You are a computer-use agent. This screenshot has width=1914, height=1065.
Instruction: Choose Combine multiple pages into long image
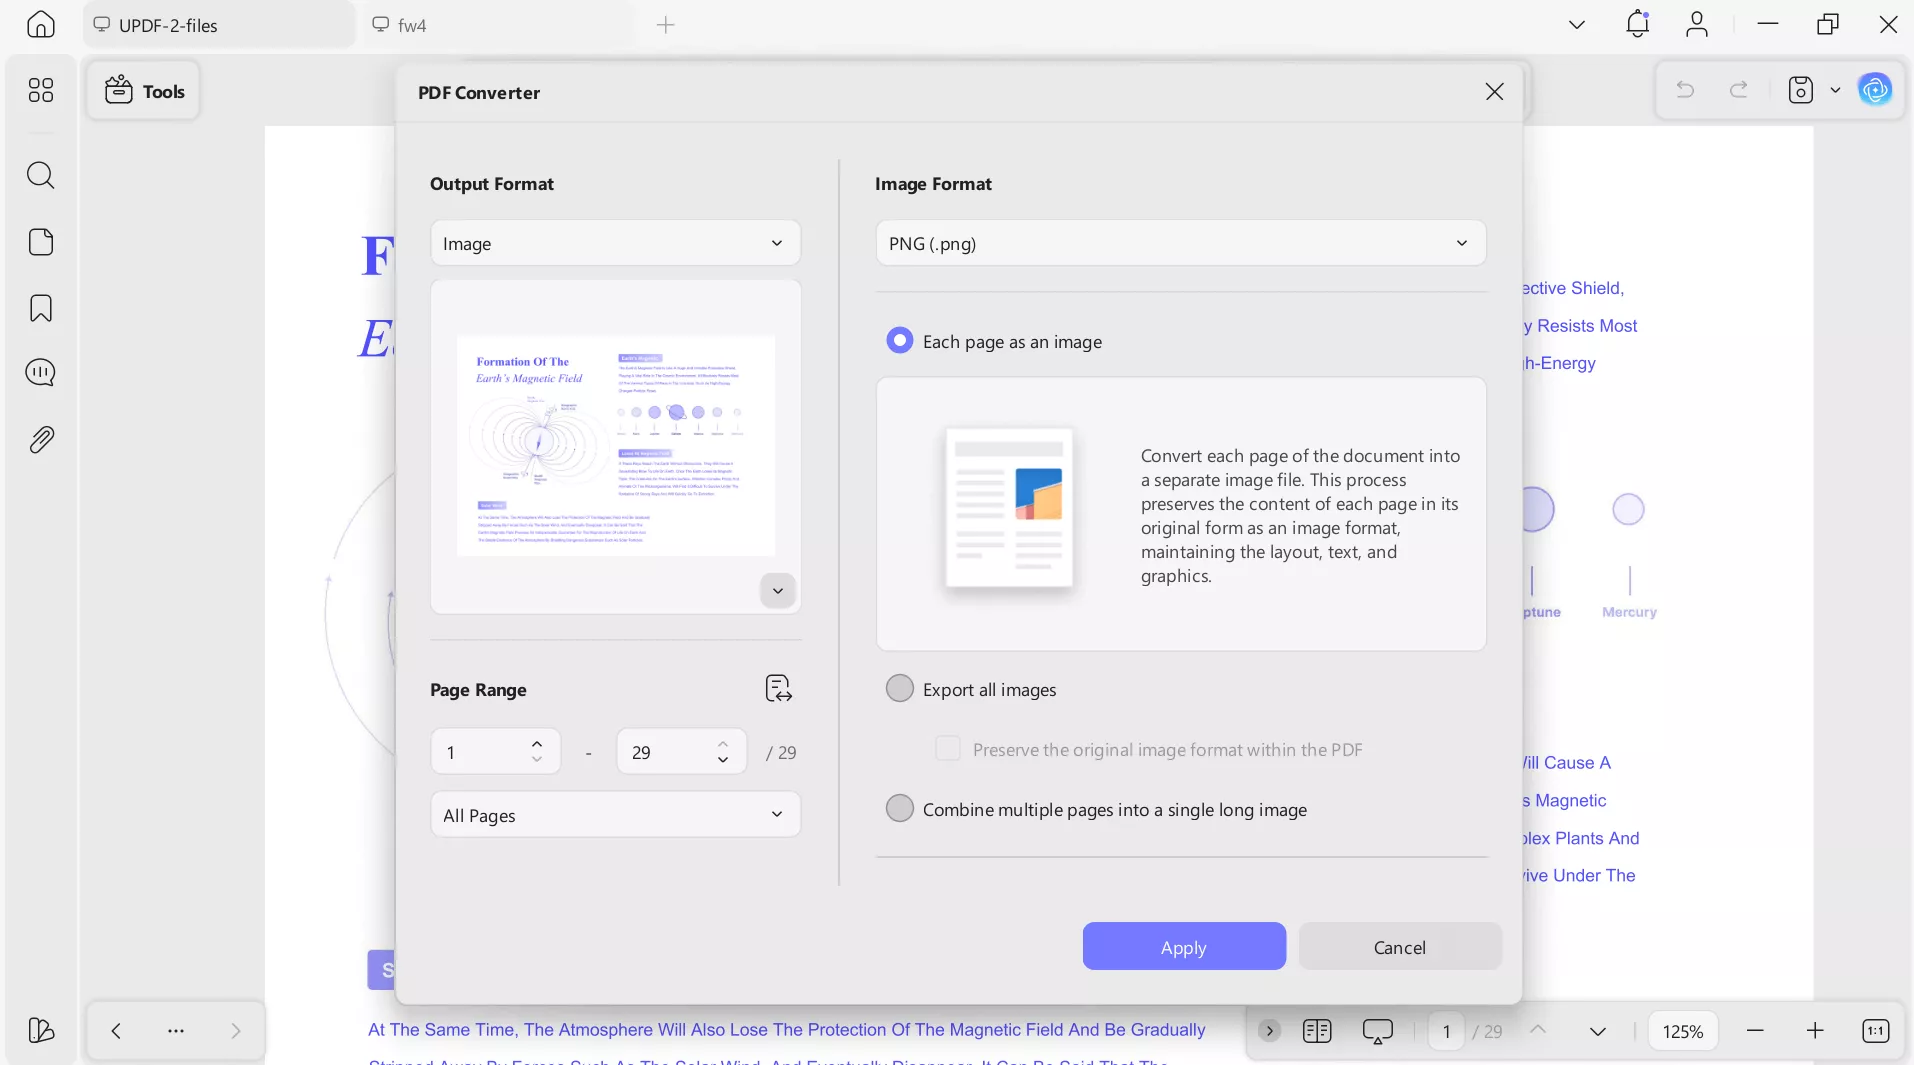click(x=900, y=809)
